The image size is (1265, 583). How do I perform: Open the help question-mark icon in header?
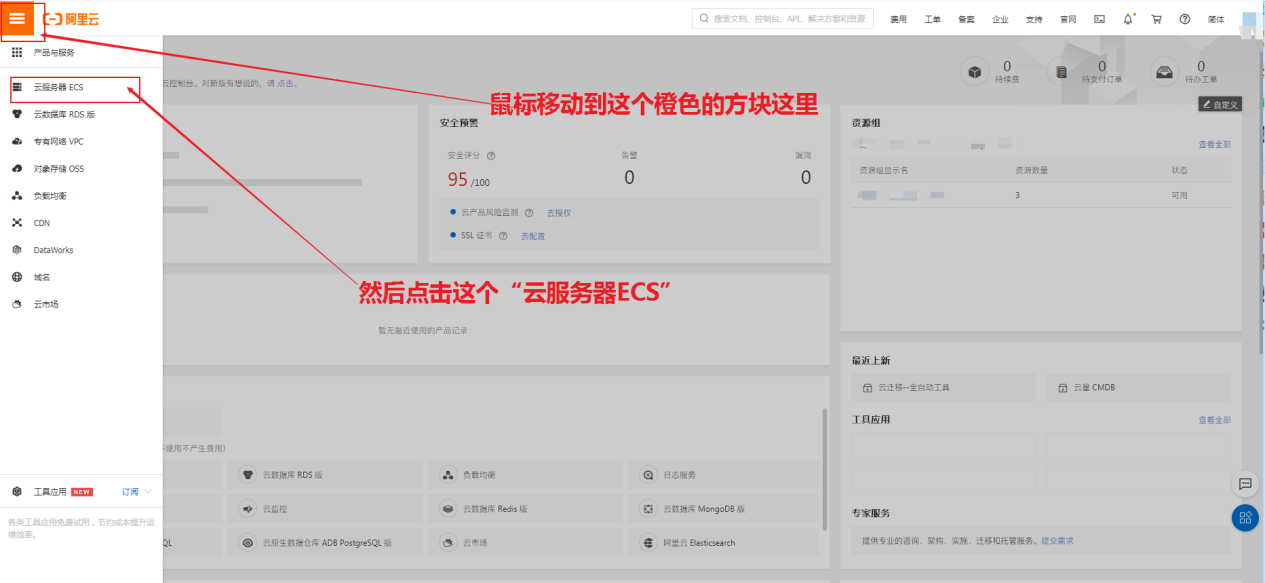(x=1185, y=19)
